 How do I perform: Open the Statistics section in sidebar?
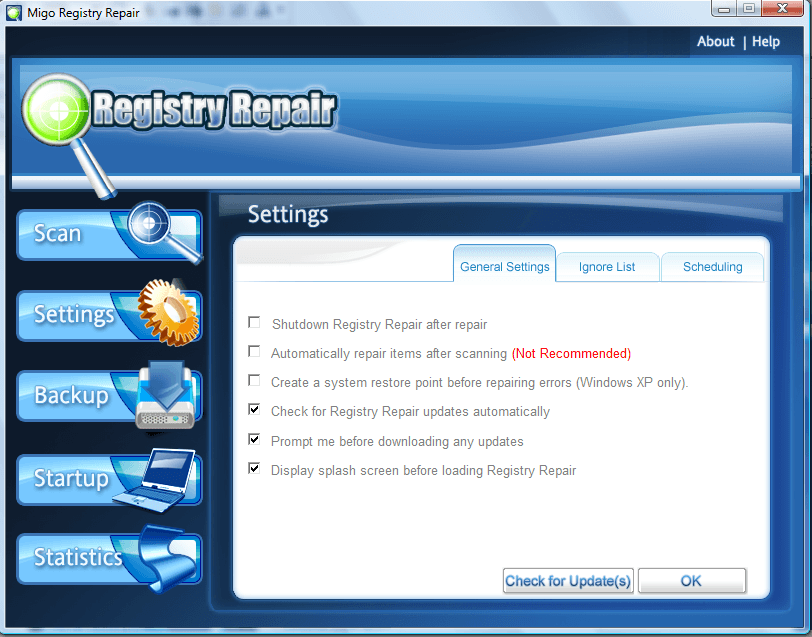point(80,558)
